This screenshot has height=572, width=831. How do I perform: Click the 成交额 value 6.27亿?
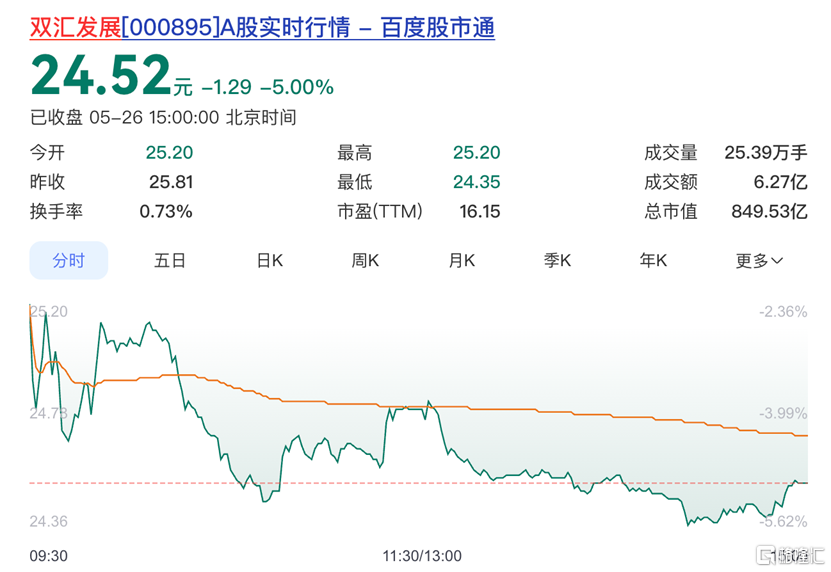point(781,182)
